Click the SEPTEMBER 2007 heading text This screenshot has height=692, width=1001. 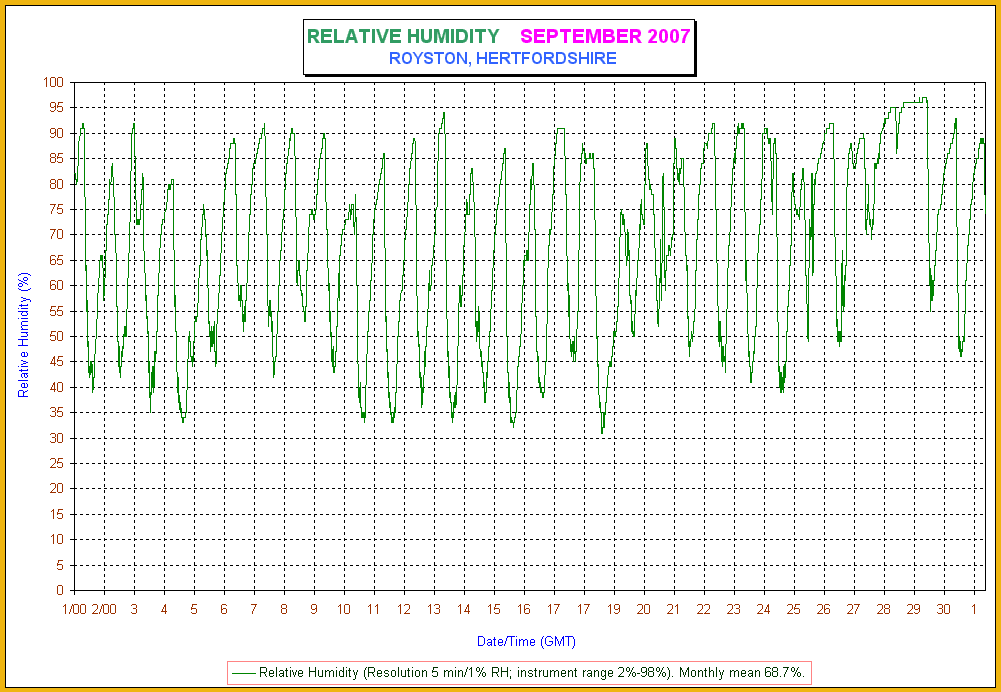604,37
